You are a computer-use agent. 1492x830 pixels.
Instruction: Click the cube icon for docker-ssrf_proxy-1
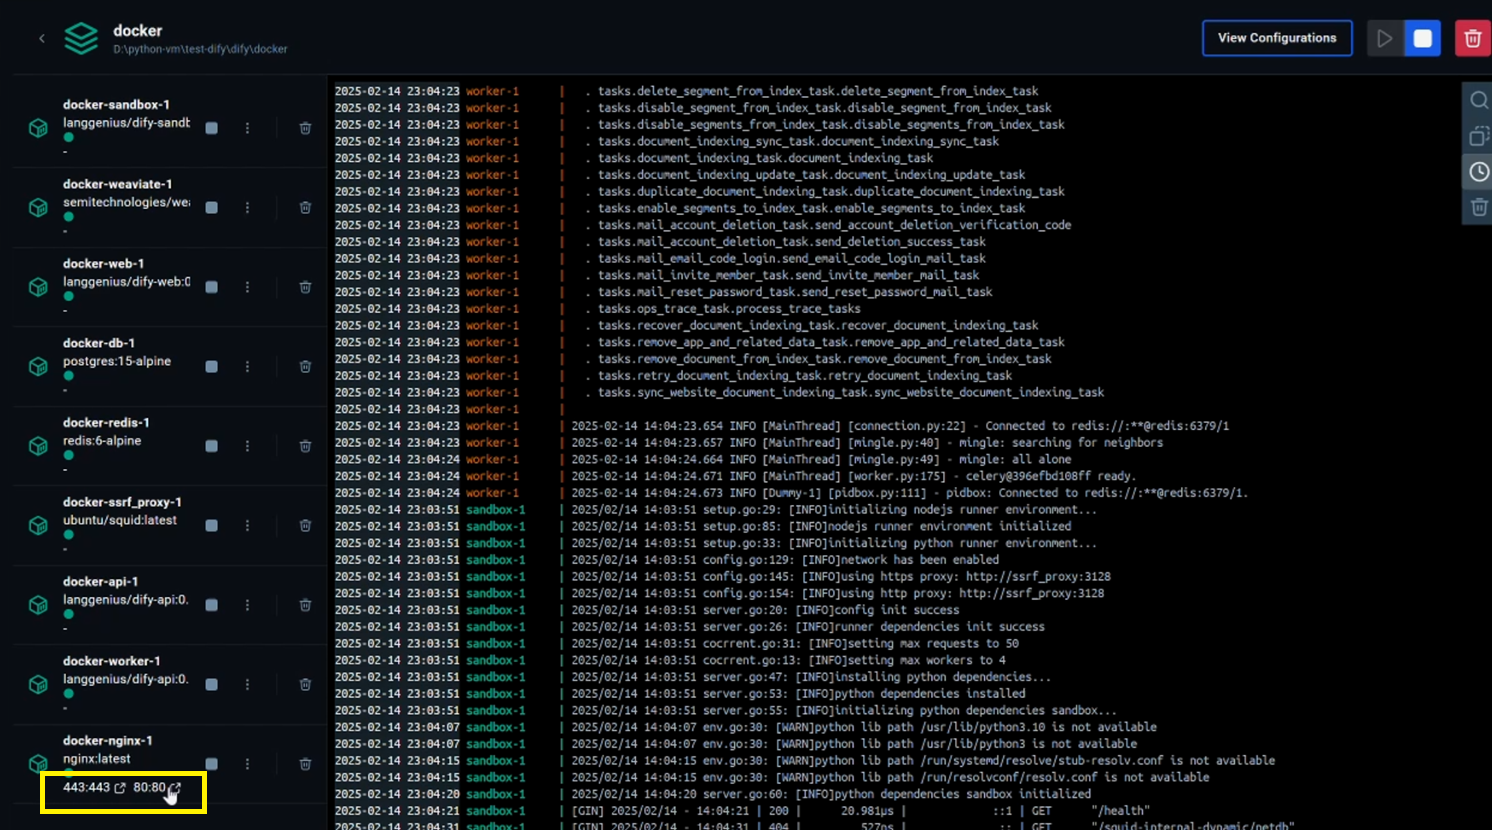coord(38,525)
